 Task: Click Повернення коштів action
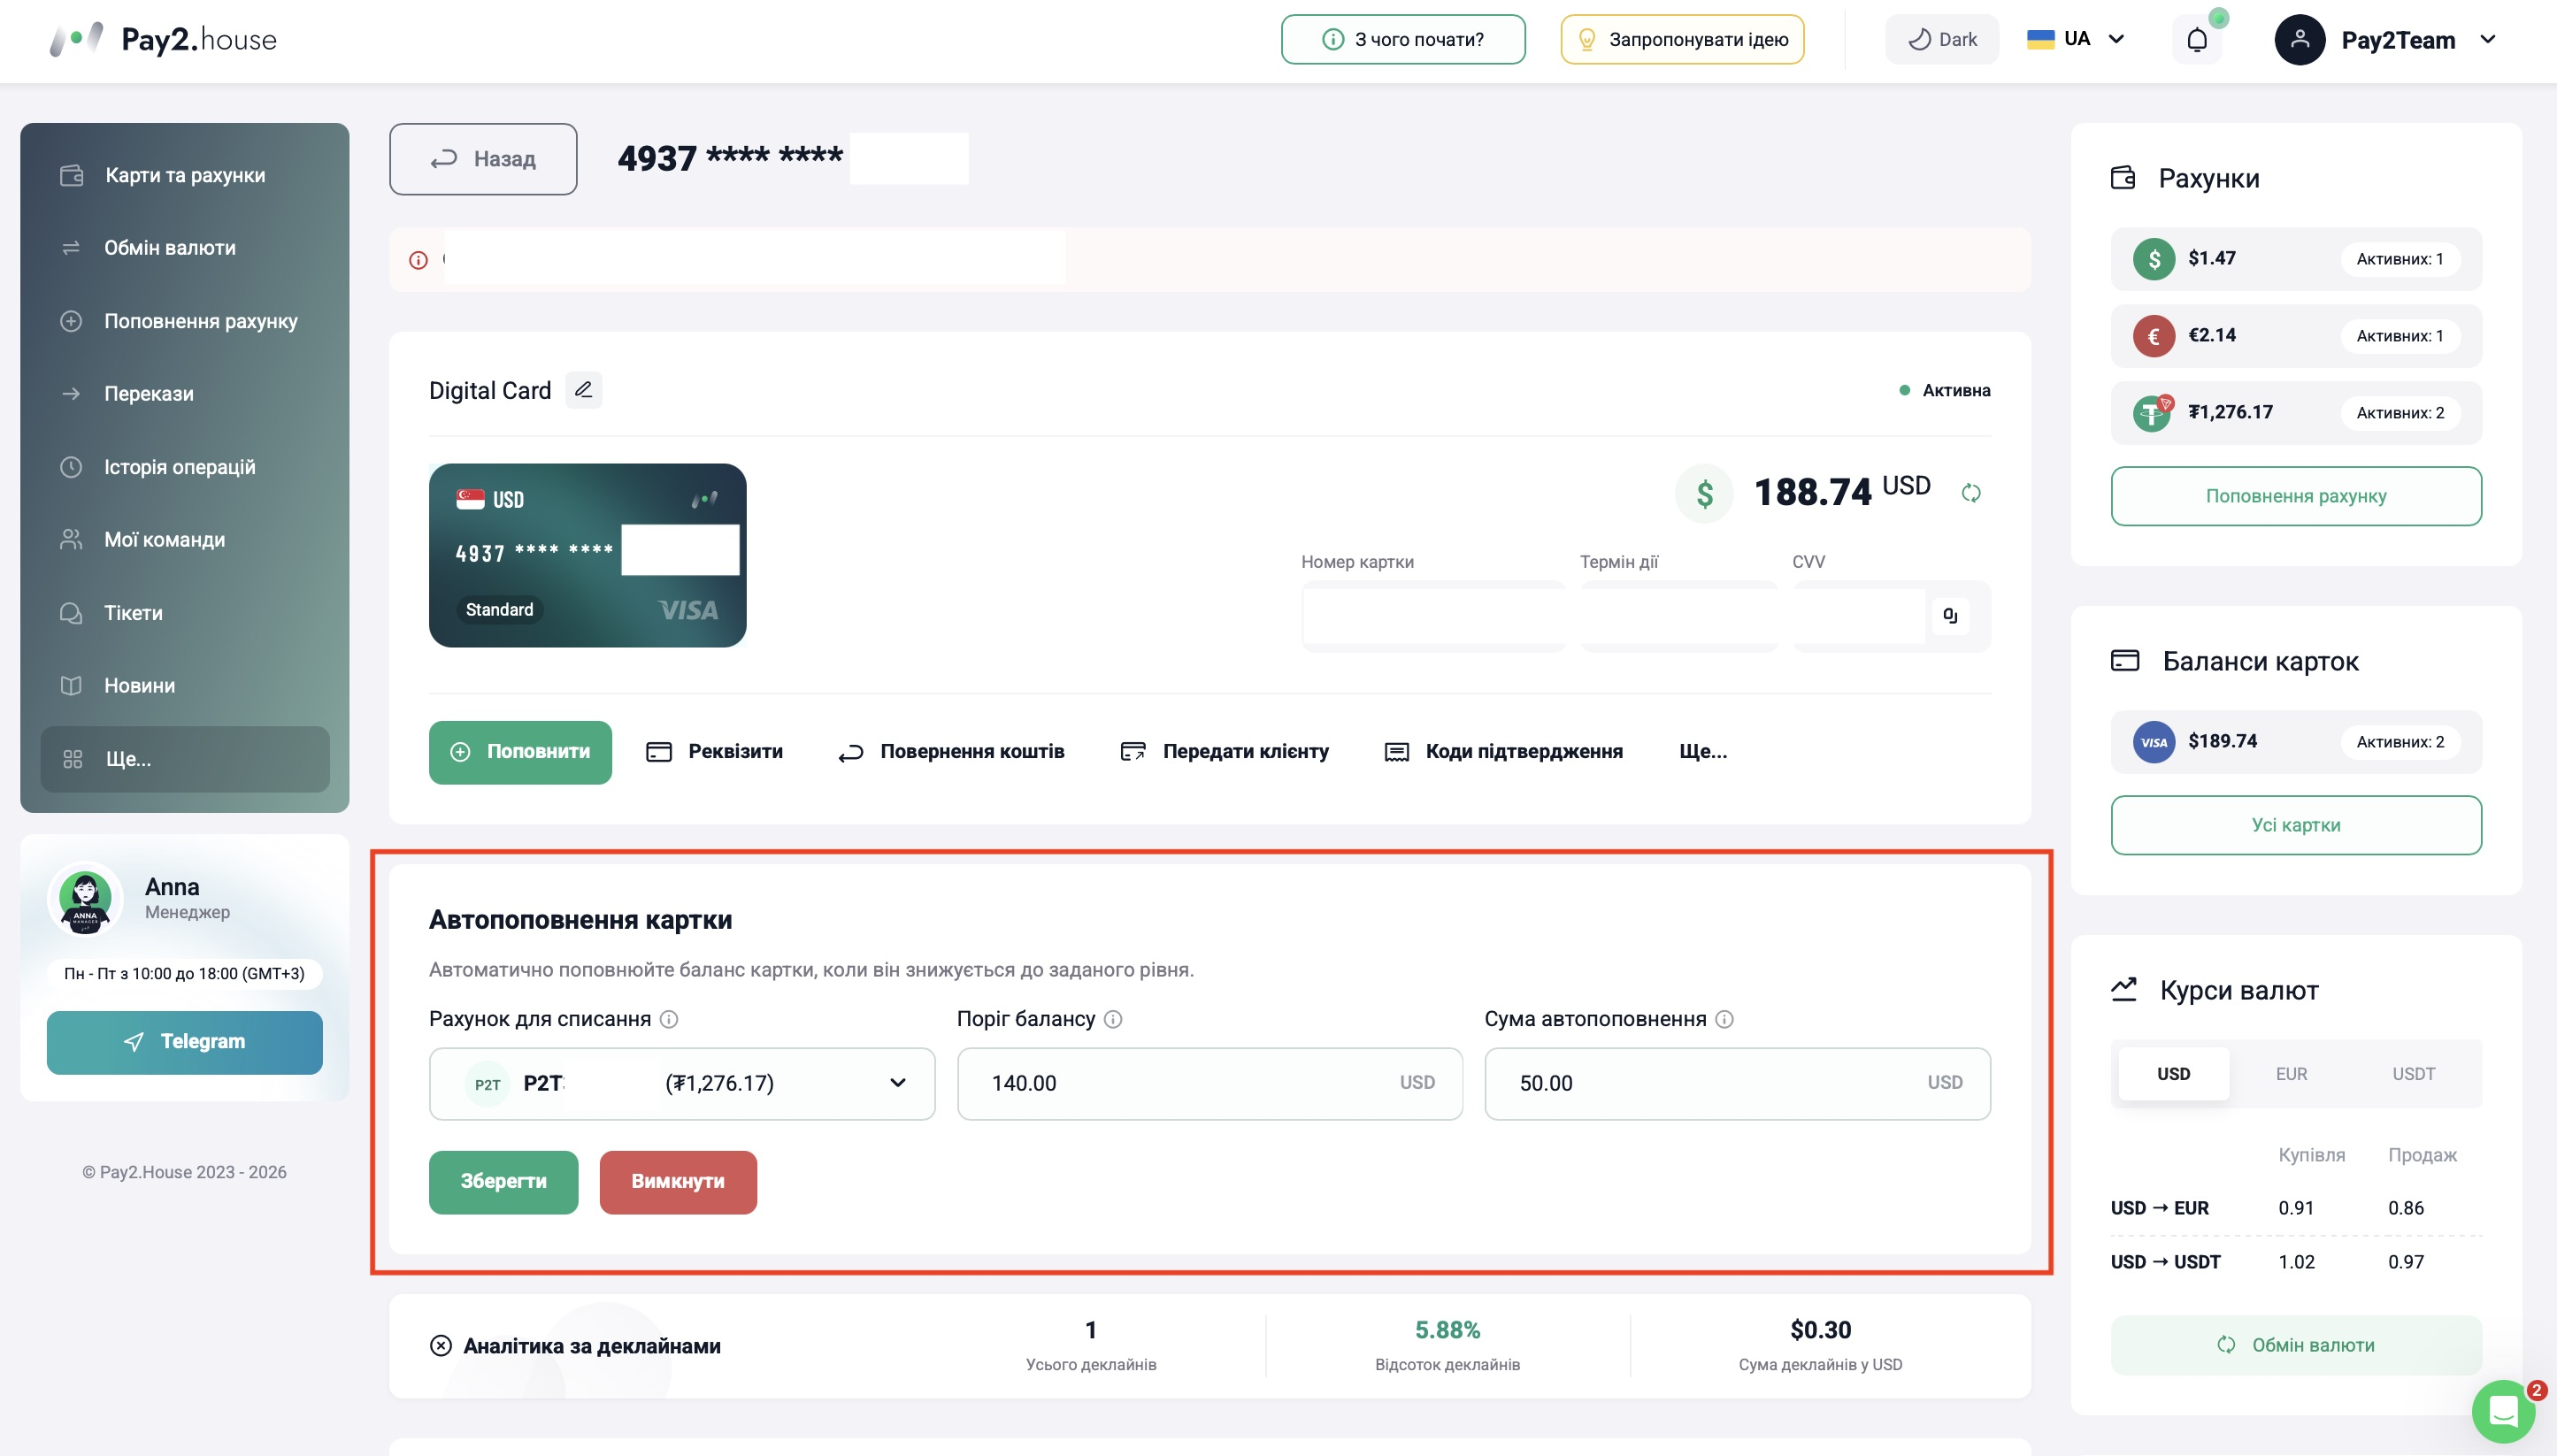tap(951, 752)
